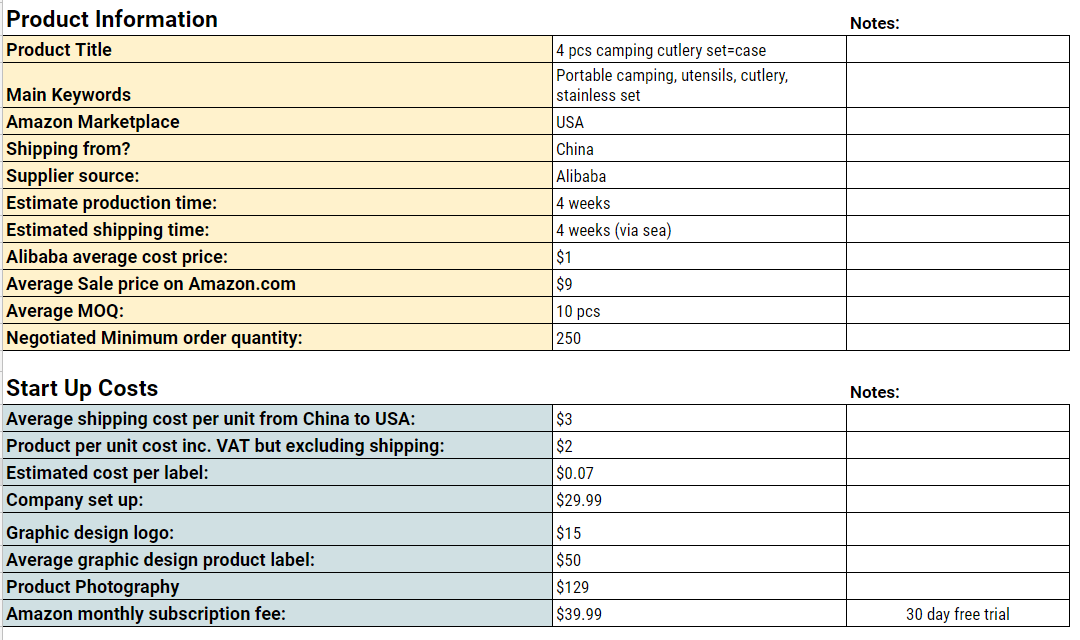Click the Average MOQ 10 pcs cell
This screenshot has height=640, width=1080.
click(x=699, y=311)
